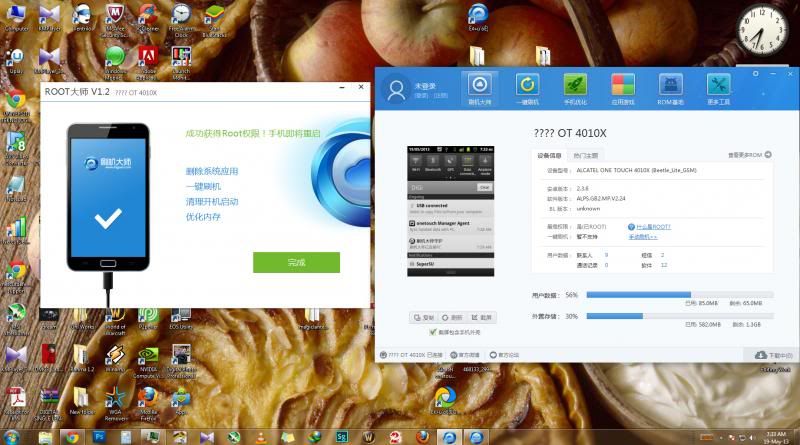
Task: Open the 手机优化 green rocket icon
Action: (x=575, y=89)
